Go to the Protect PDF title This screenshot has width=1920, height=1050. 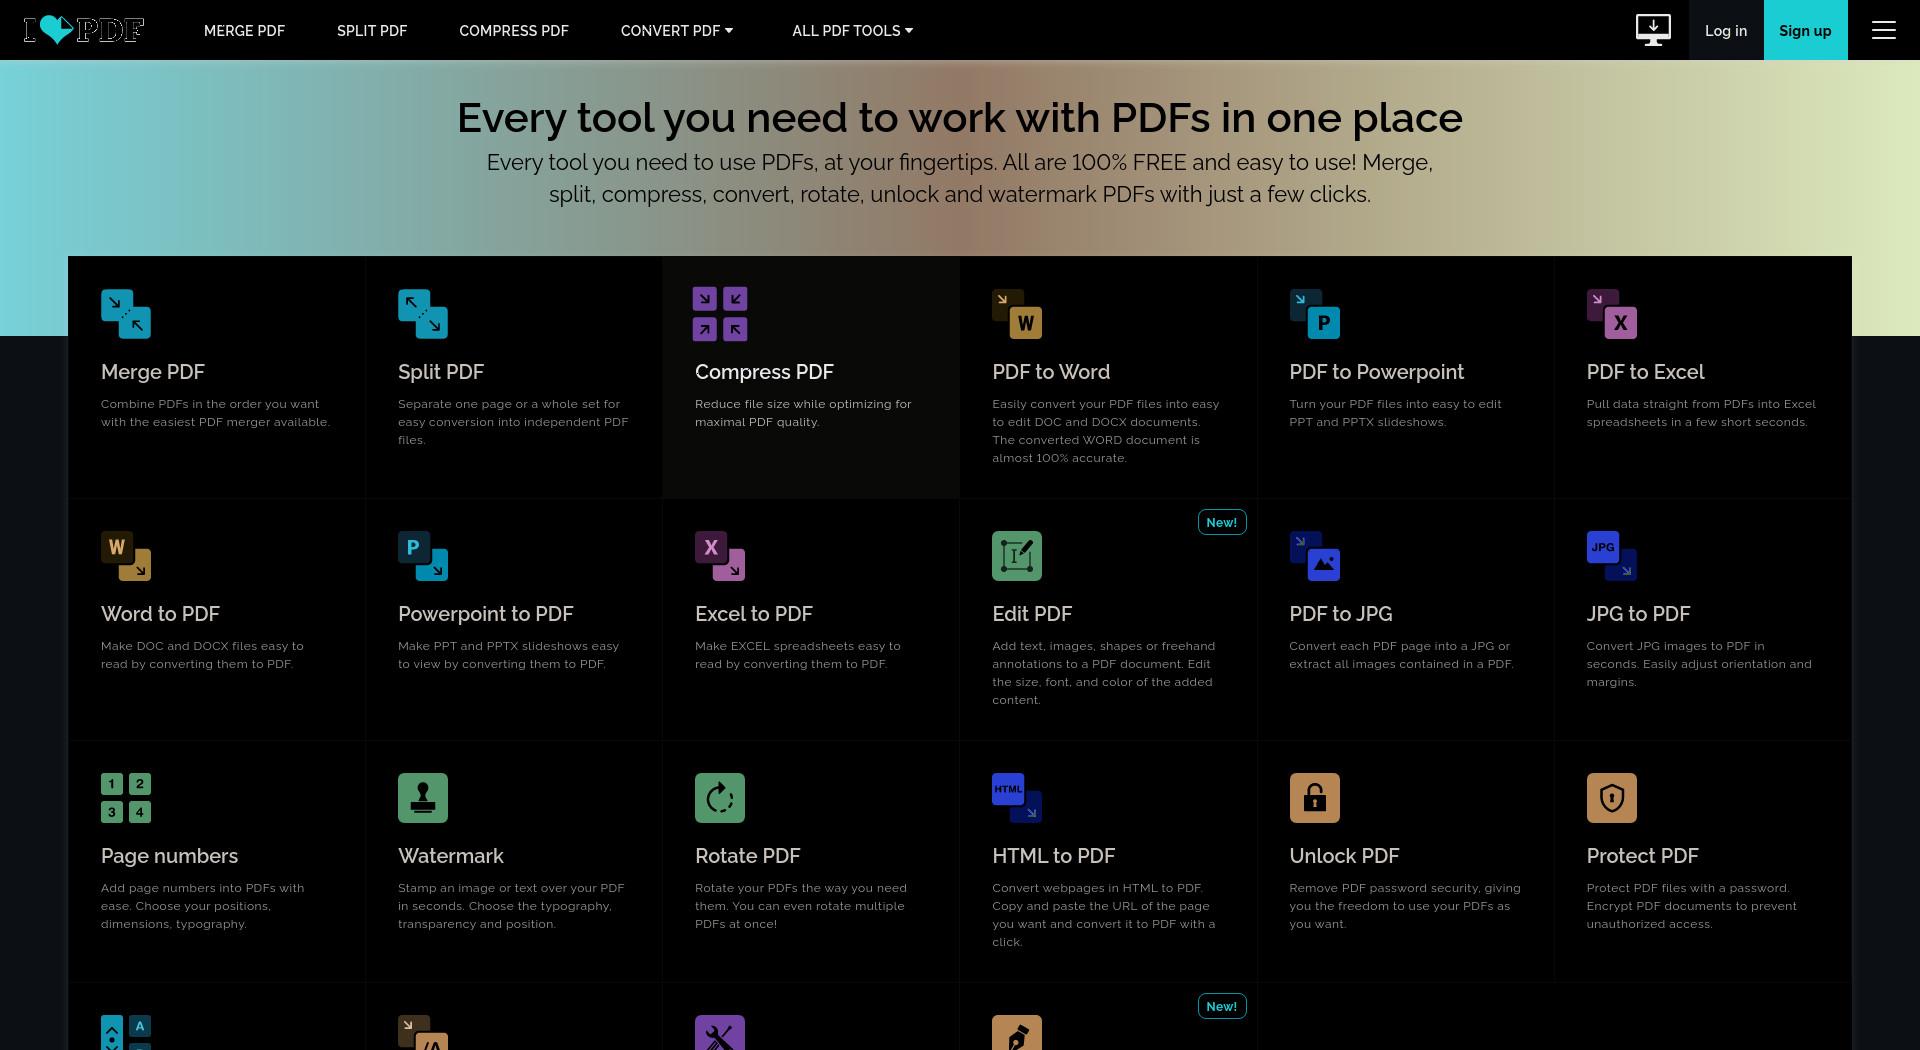1642,856
